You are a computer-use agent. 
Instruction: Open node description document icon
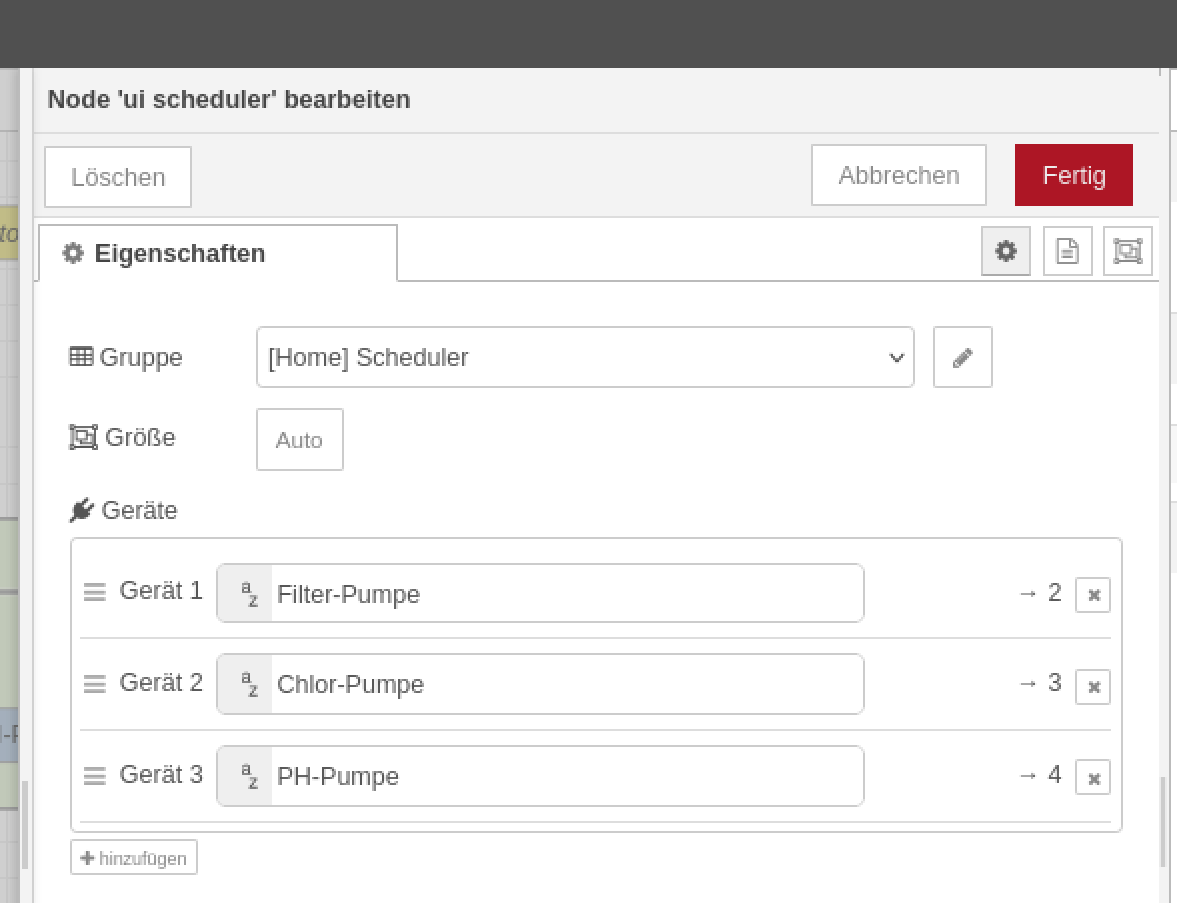tap(1067, 251)
